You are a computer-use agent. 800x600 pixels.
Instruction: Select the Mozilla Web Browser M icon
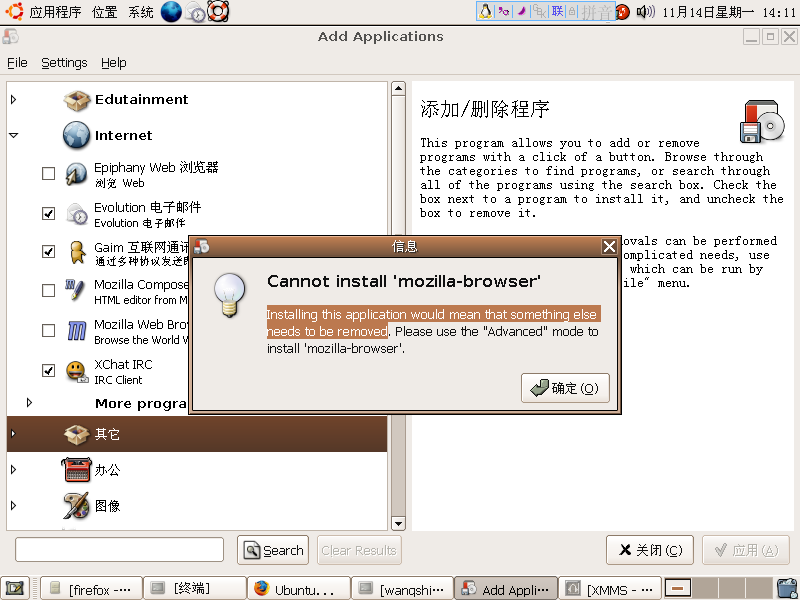(x=77, y=331)
